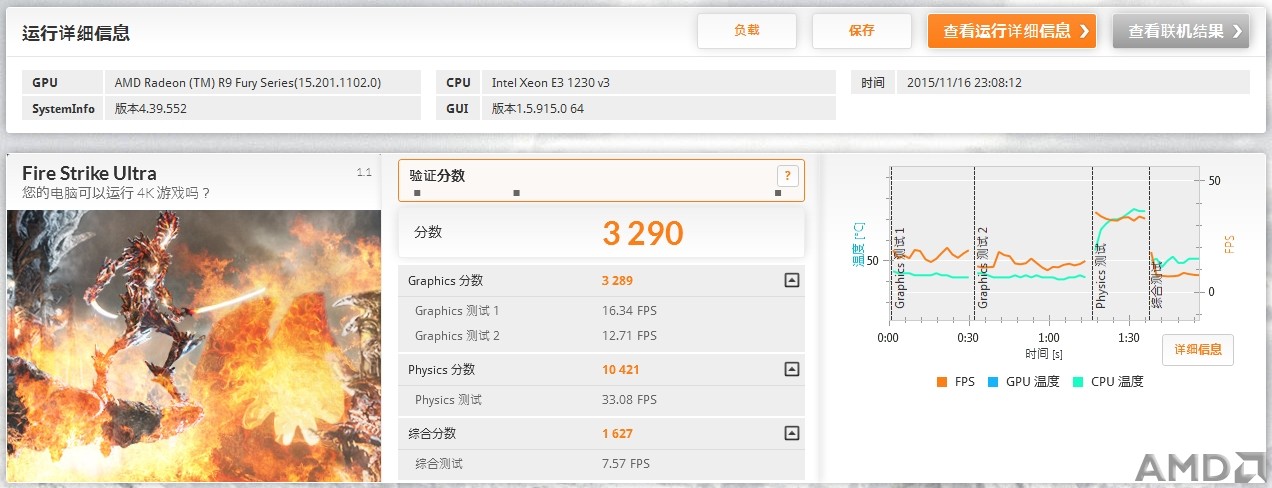Viewport: 1272px width, 488px height.
Task: Click Physics score value 10 421
Action: (x=620, y=370)
